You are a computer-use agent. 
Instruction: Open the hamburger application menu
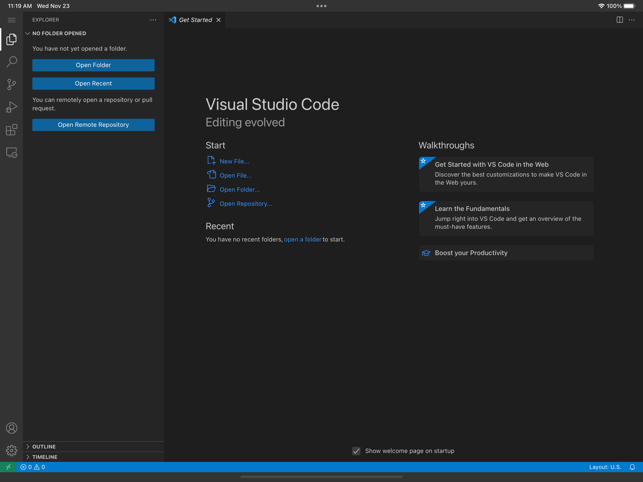pos(11,20)
